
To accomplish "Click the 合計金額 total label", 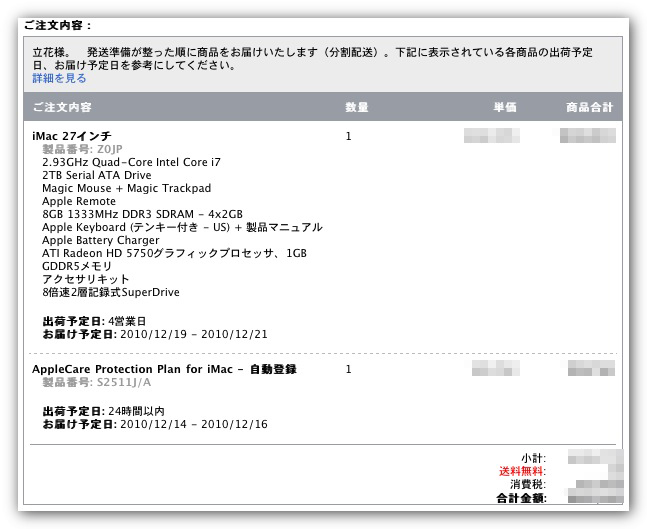I will click(521, 496).
